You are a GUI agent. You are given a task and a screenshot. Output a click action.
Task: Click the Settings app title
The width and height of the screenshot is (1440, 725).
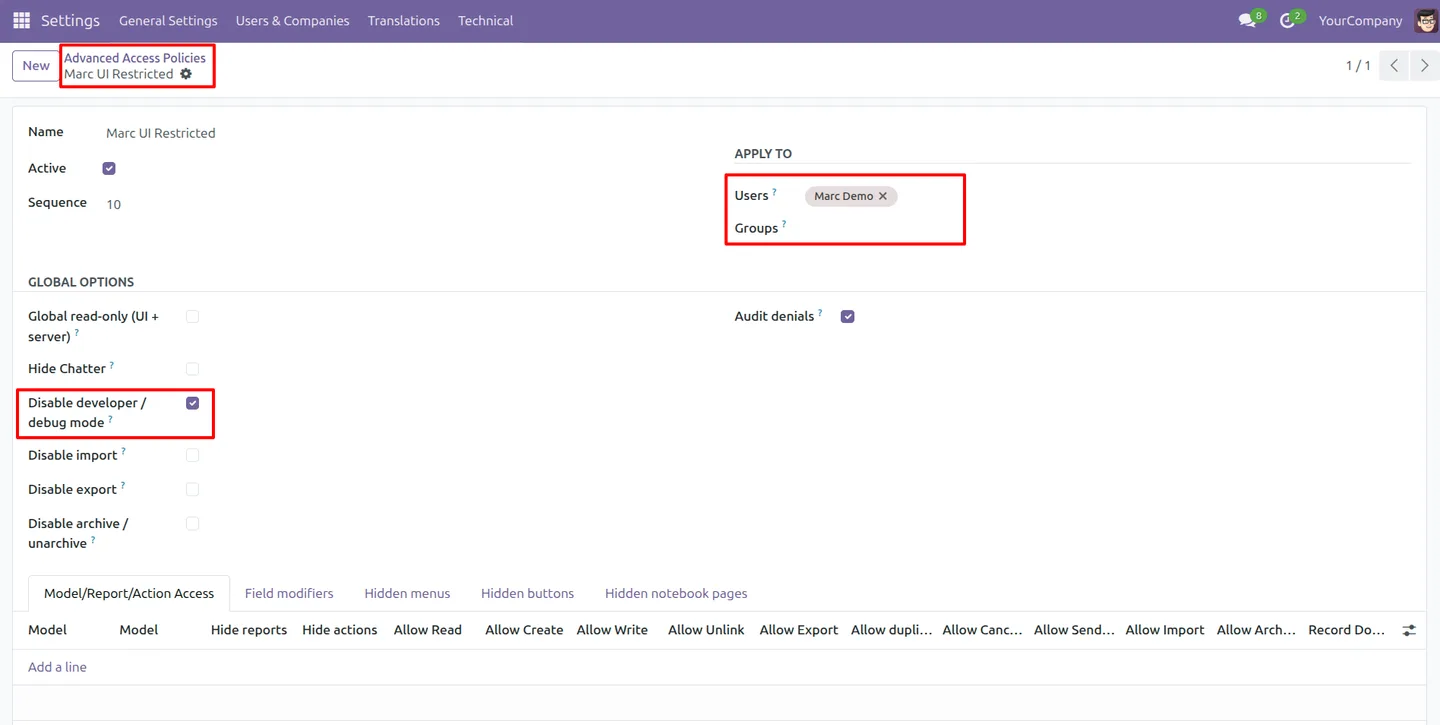[x=70, y=20]
